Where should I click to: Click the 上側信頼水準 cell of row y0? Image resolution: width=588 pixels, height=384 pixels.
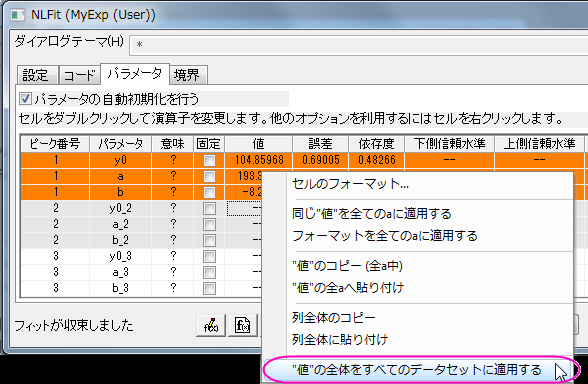click(539, 160)
